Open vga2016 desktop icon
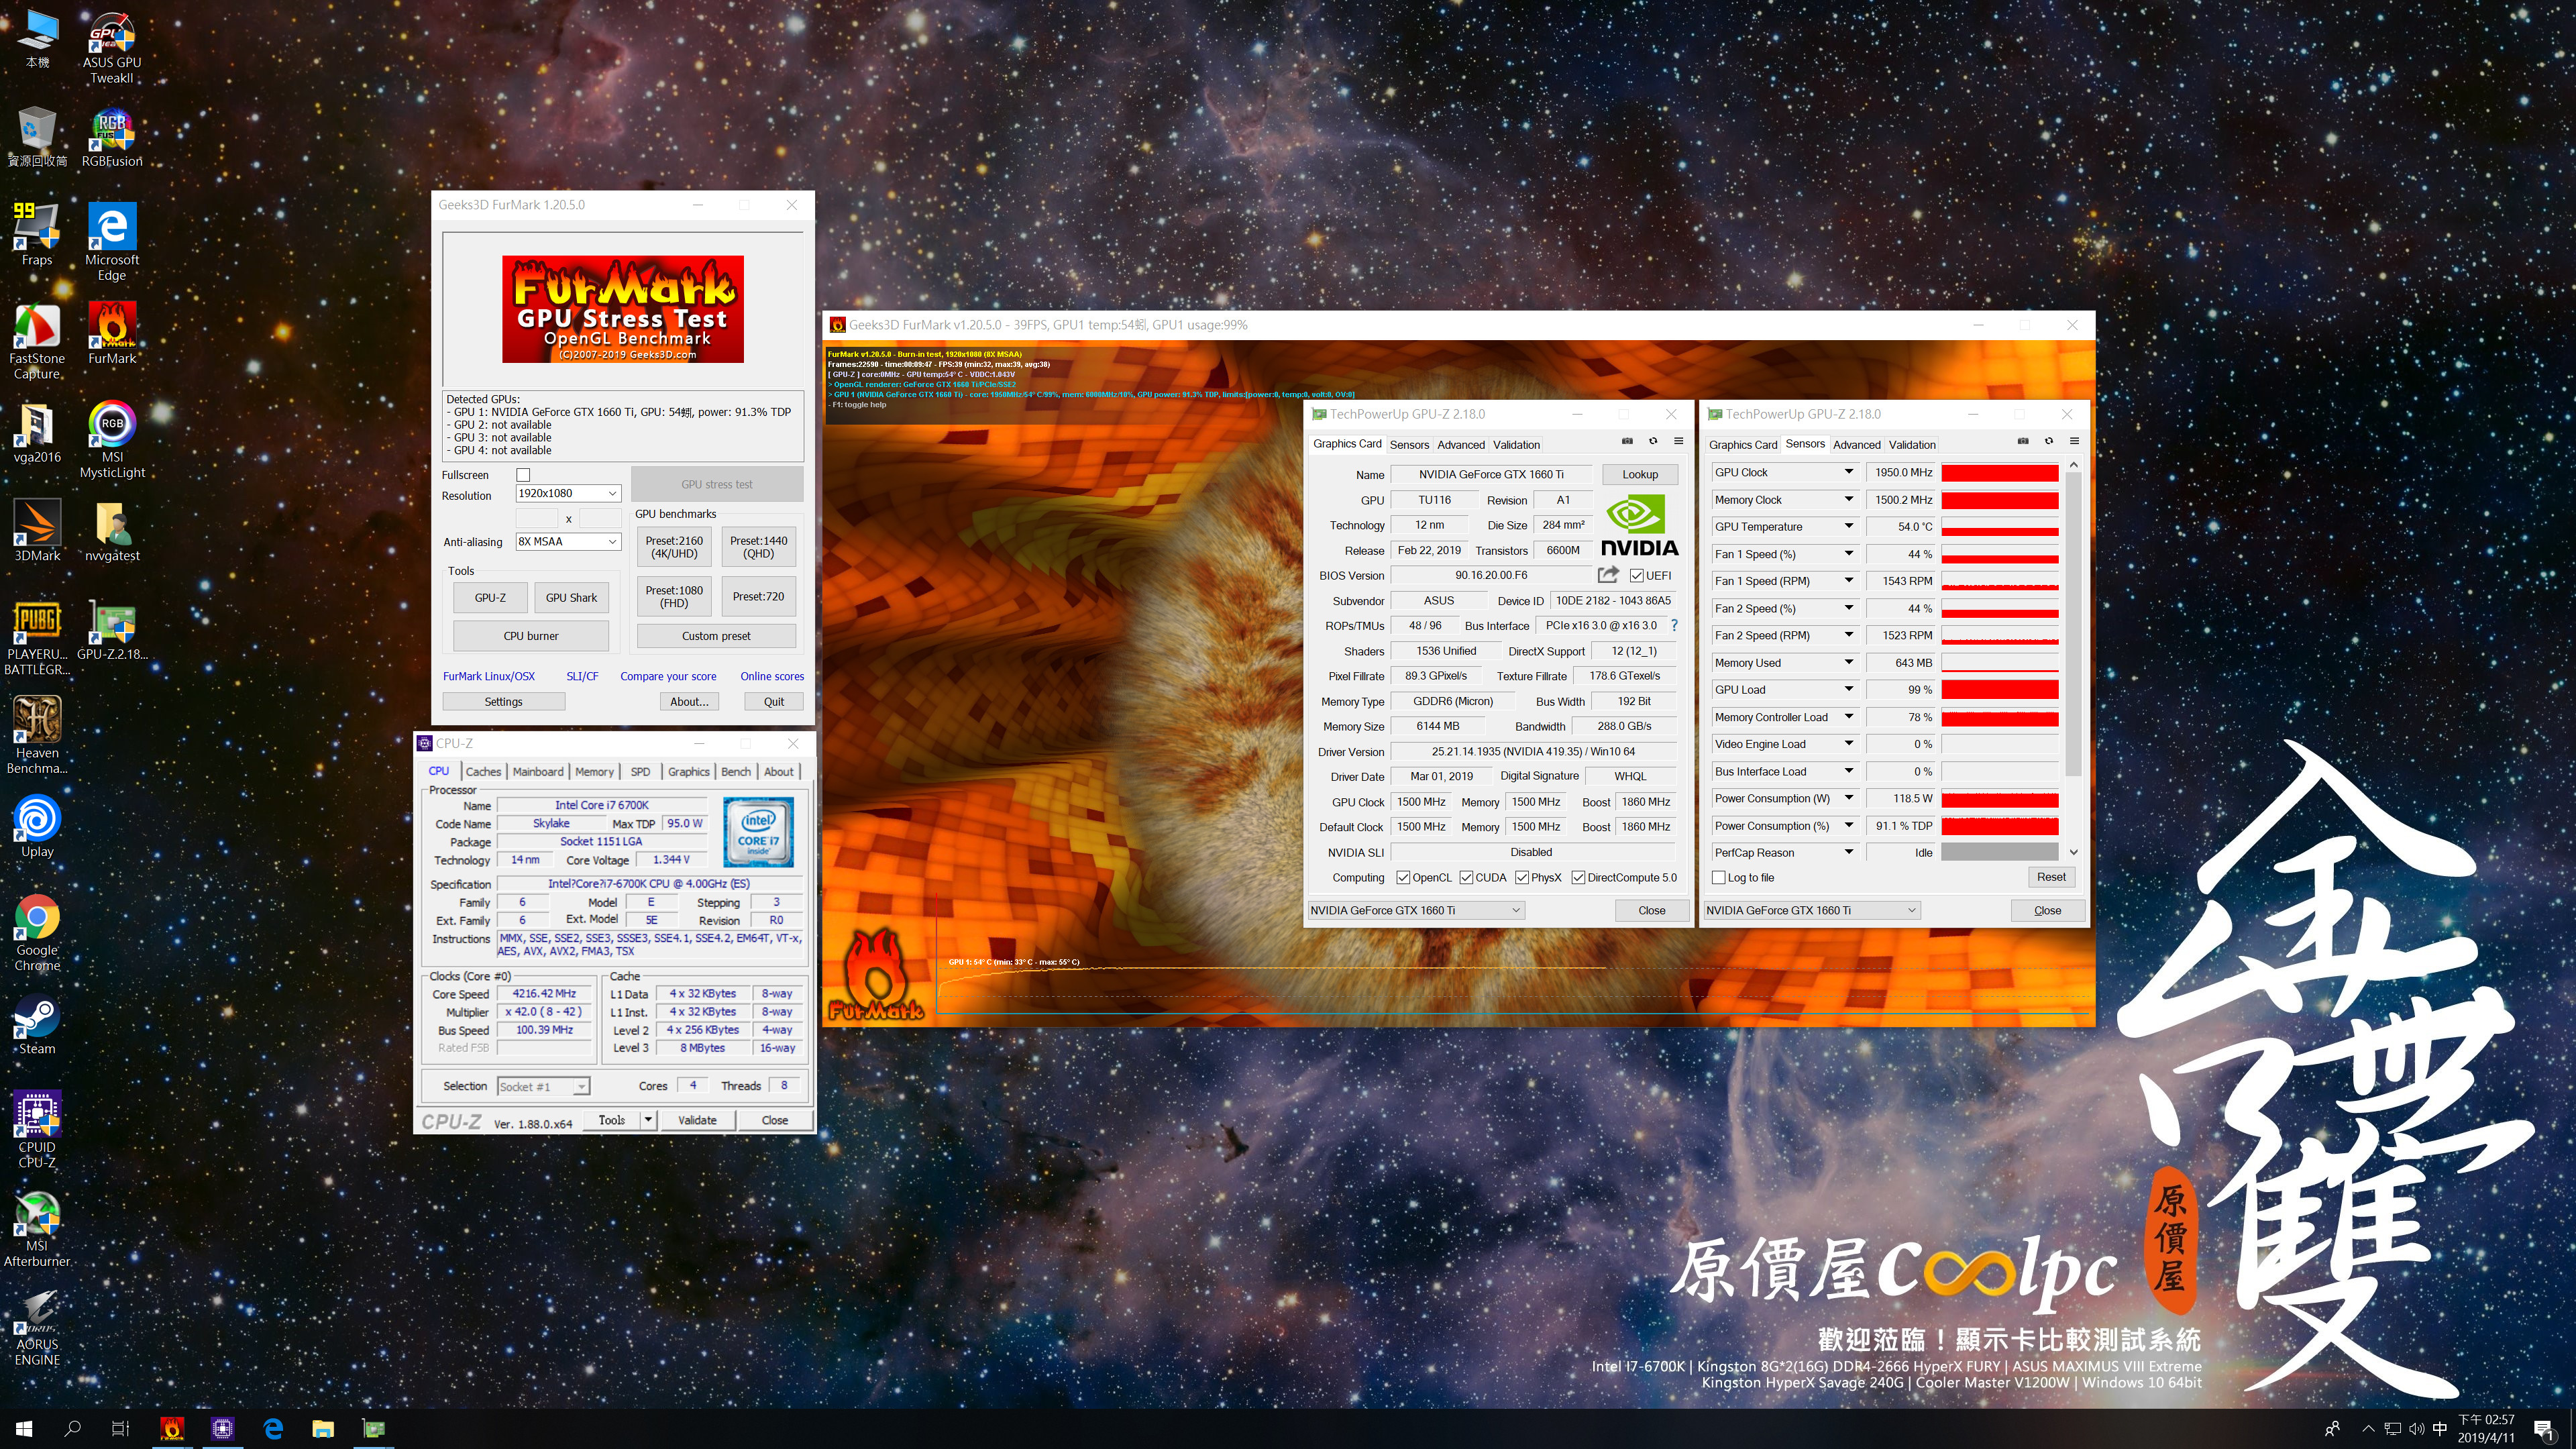2576x1449 pixels. click(37, 433)
